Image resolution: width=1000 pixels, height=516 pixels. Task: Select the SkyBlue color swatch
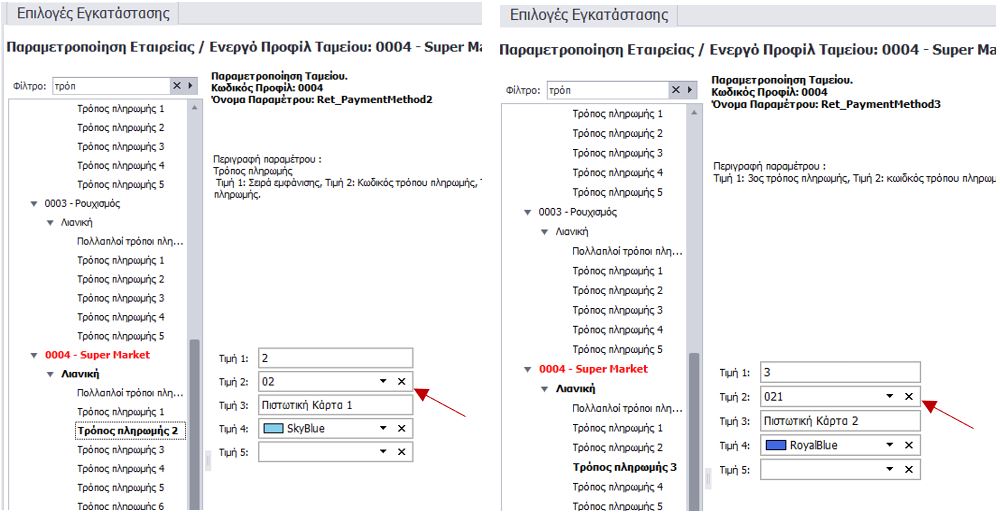272,428
